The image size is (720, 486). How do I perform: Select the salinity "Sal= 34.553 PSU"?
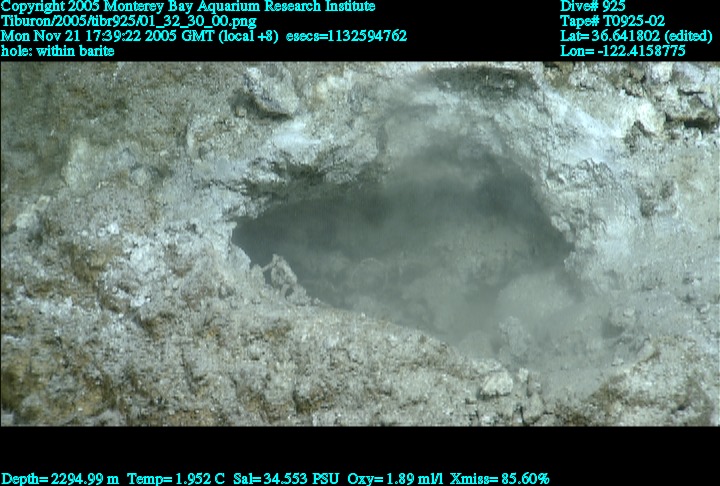(x=286, y=479)
